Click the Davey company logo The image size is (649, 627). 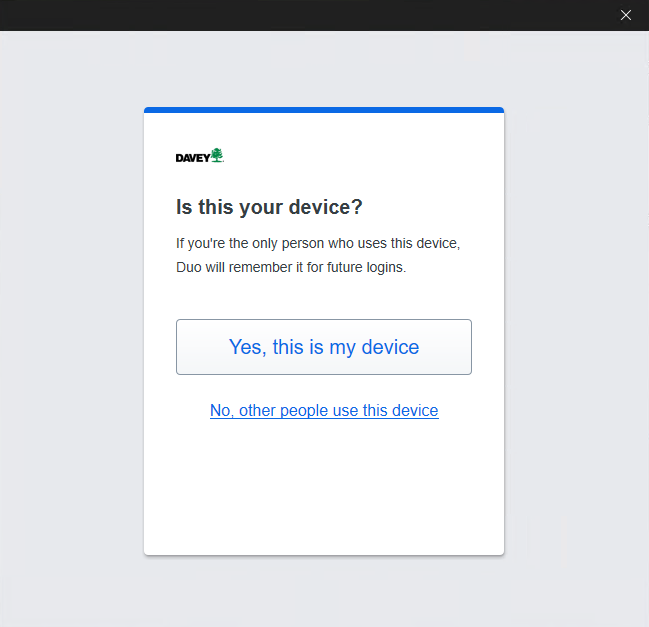(x=200, y=156)
